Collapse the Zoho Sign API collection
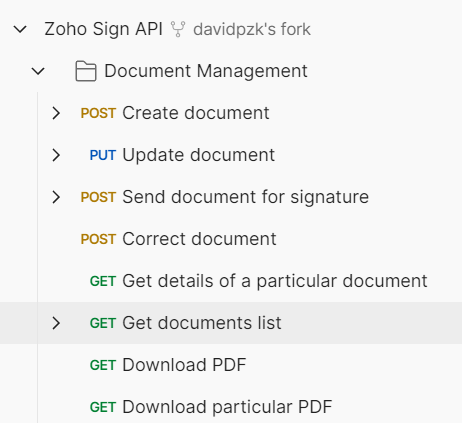The height and width of the screenshot is (423, 462). (x=20, y=29)
